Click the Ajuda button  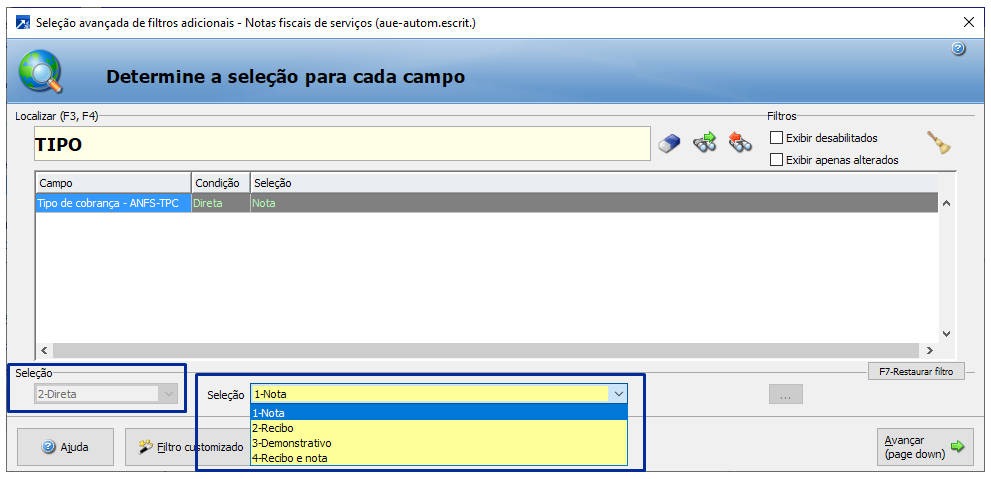click(66, 447)
